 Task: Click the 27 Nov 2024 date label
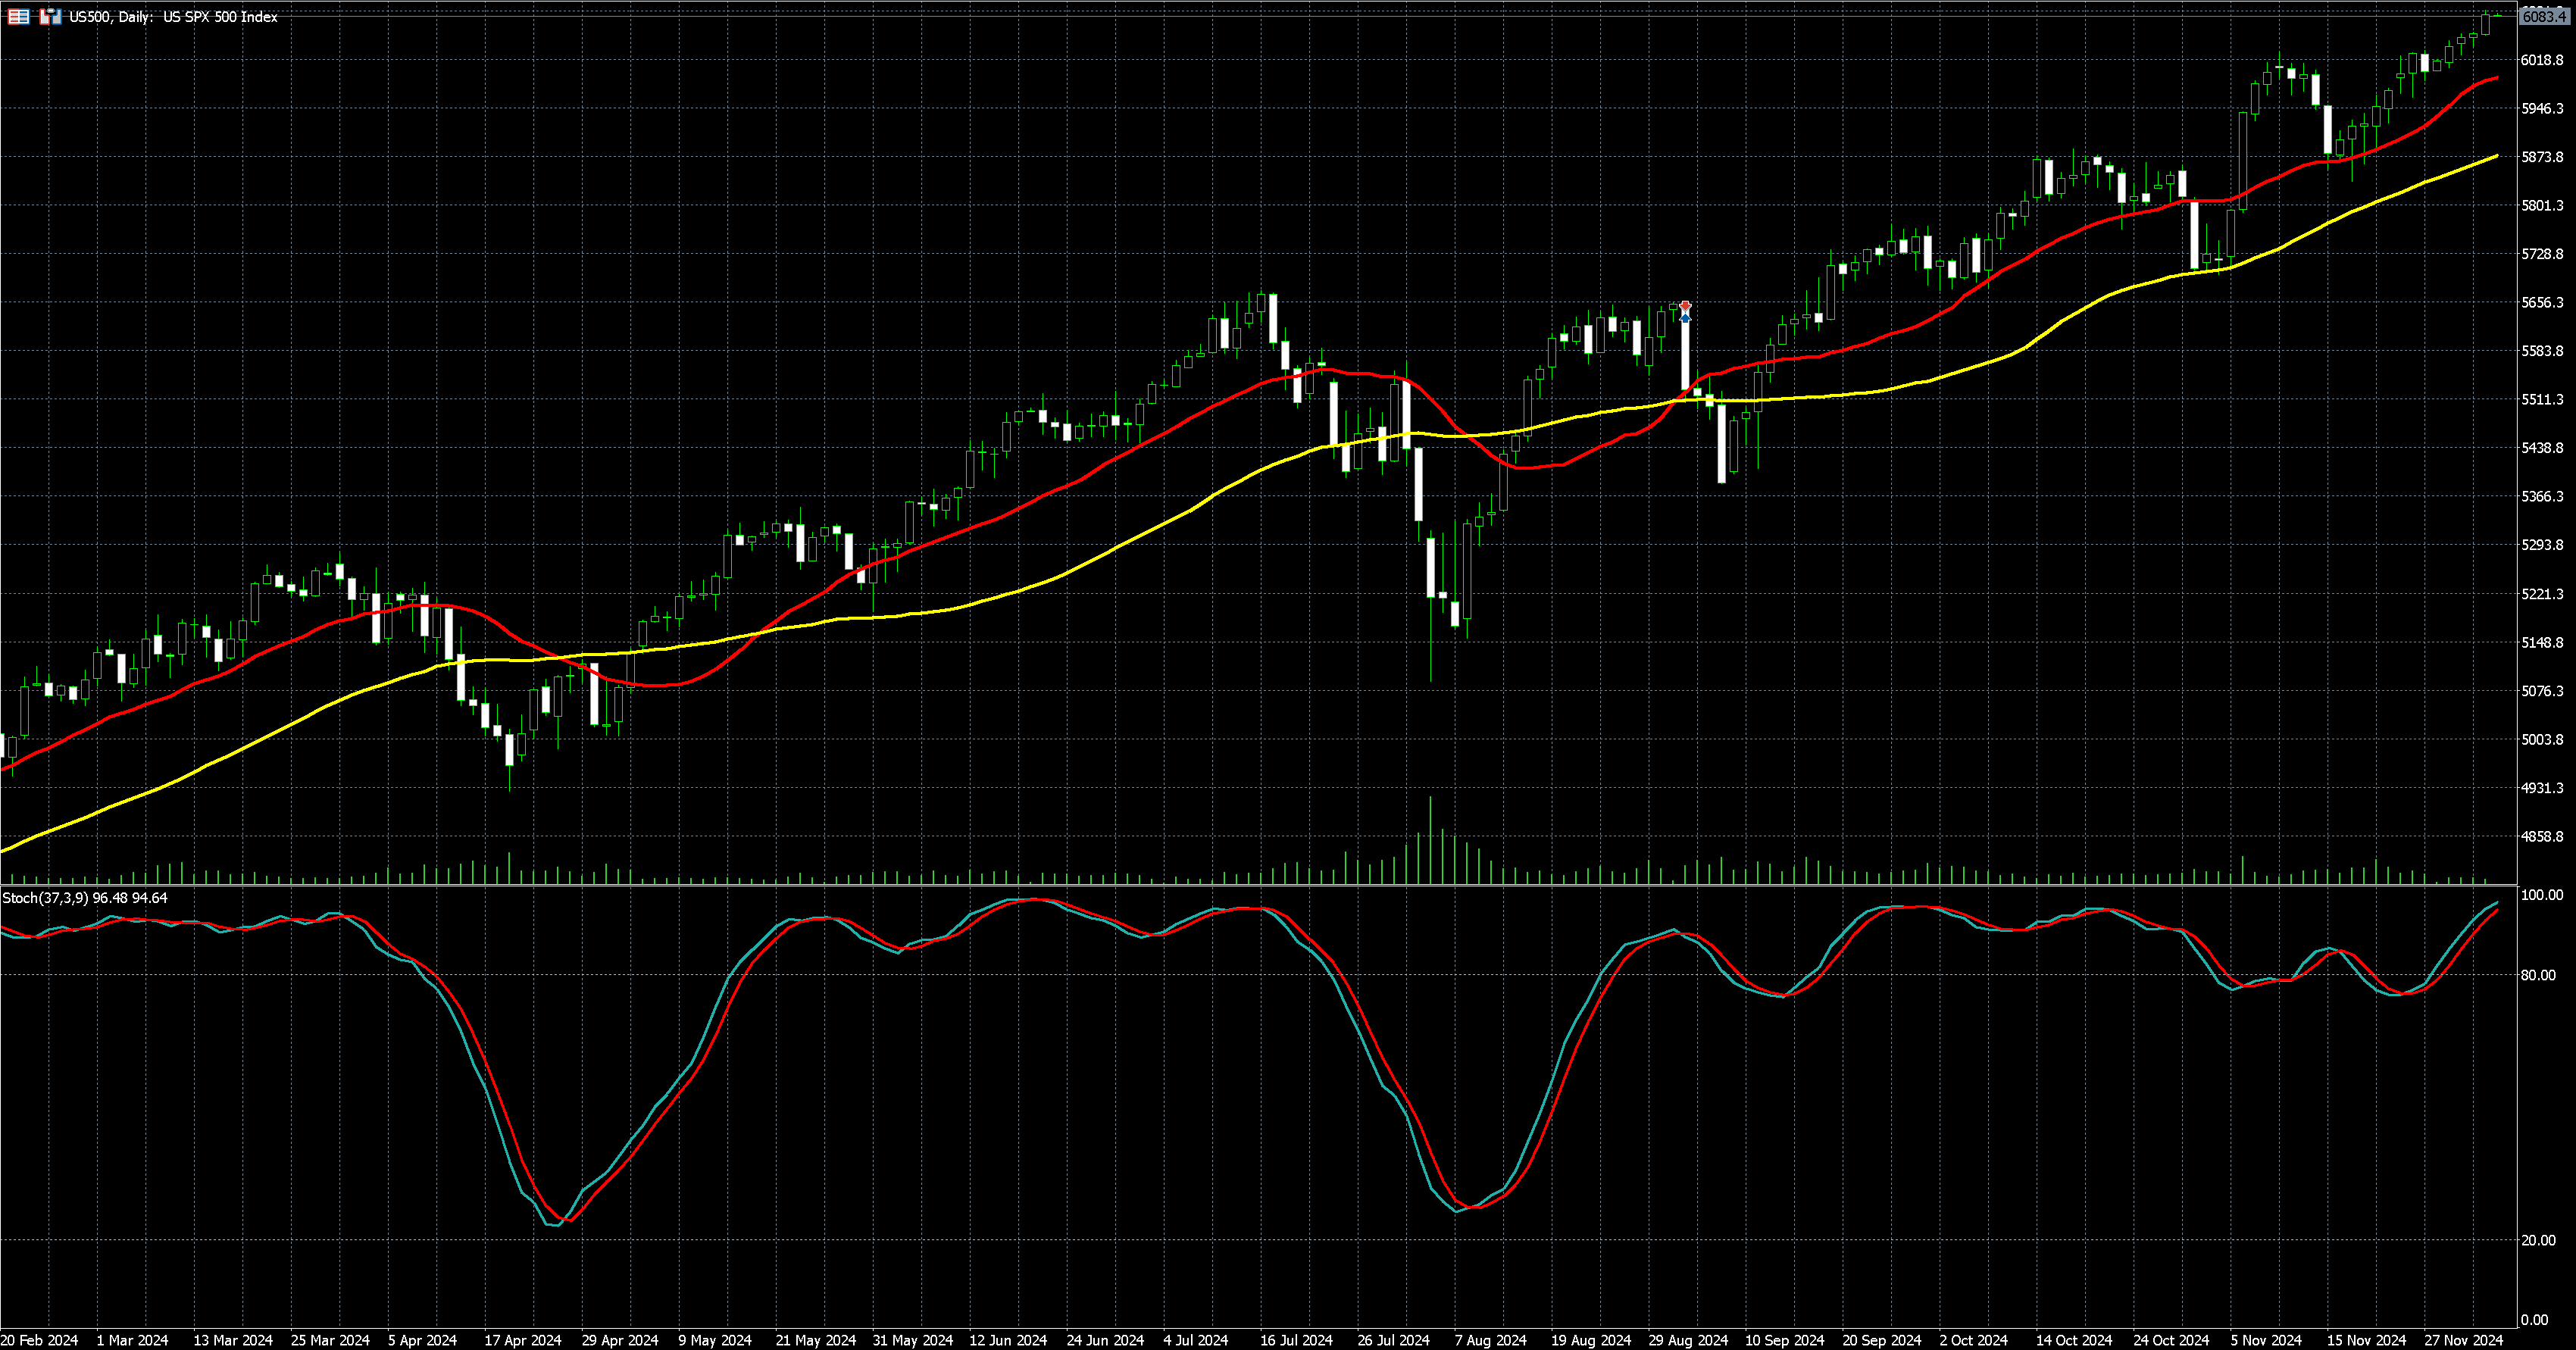[2462, 1340]
